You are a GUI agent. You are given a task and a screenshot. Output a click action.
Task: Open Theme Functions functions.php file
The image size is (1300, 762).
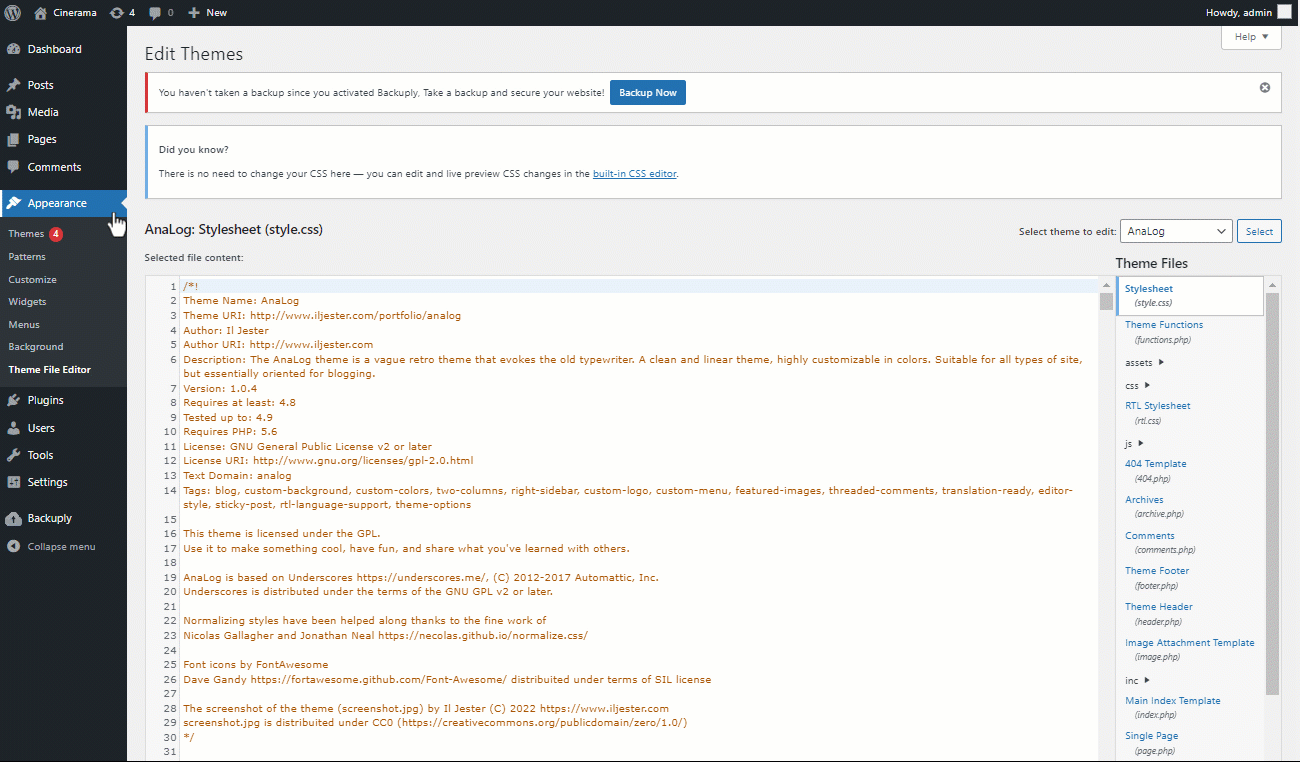pyautogui.click(x=1164, y=332)
